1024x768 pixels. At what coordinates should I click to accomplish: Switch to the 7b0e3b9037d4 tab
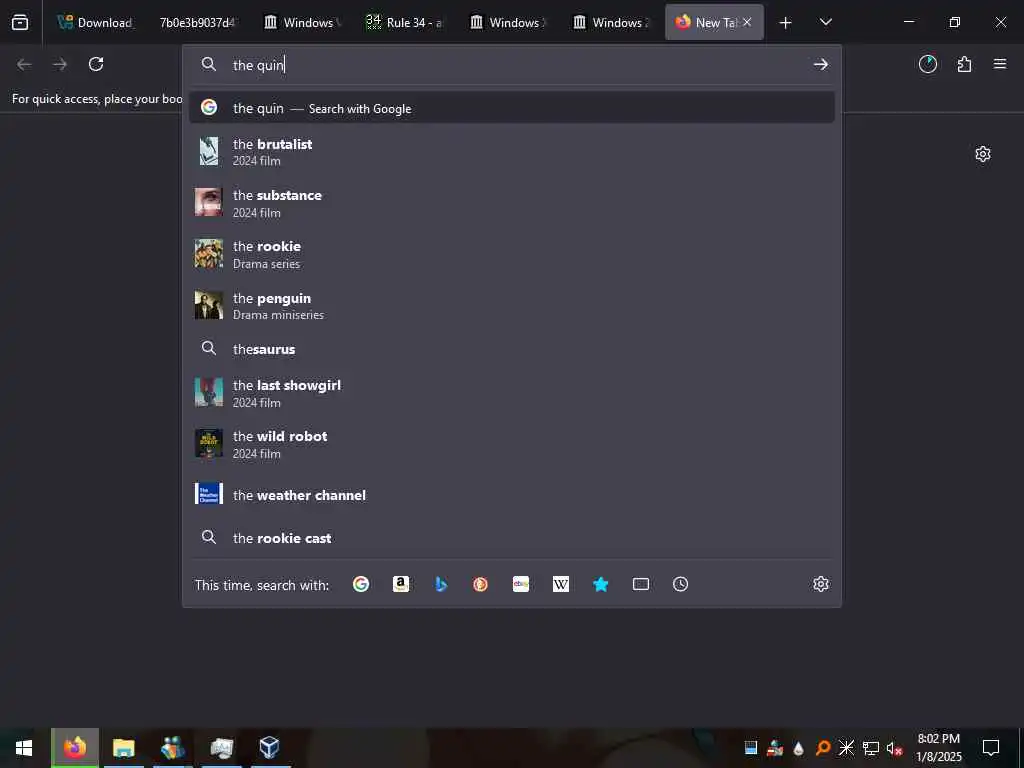click(x=197, y=22)
